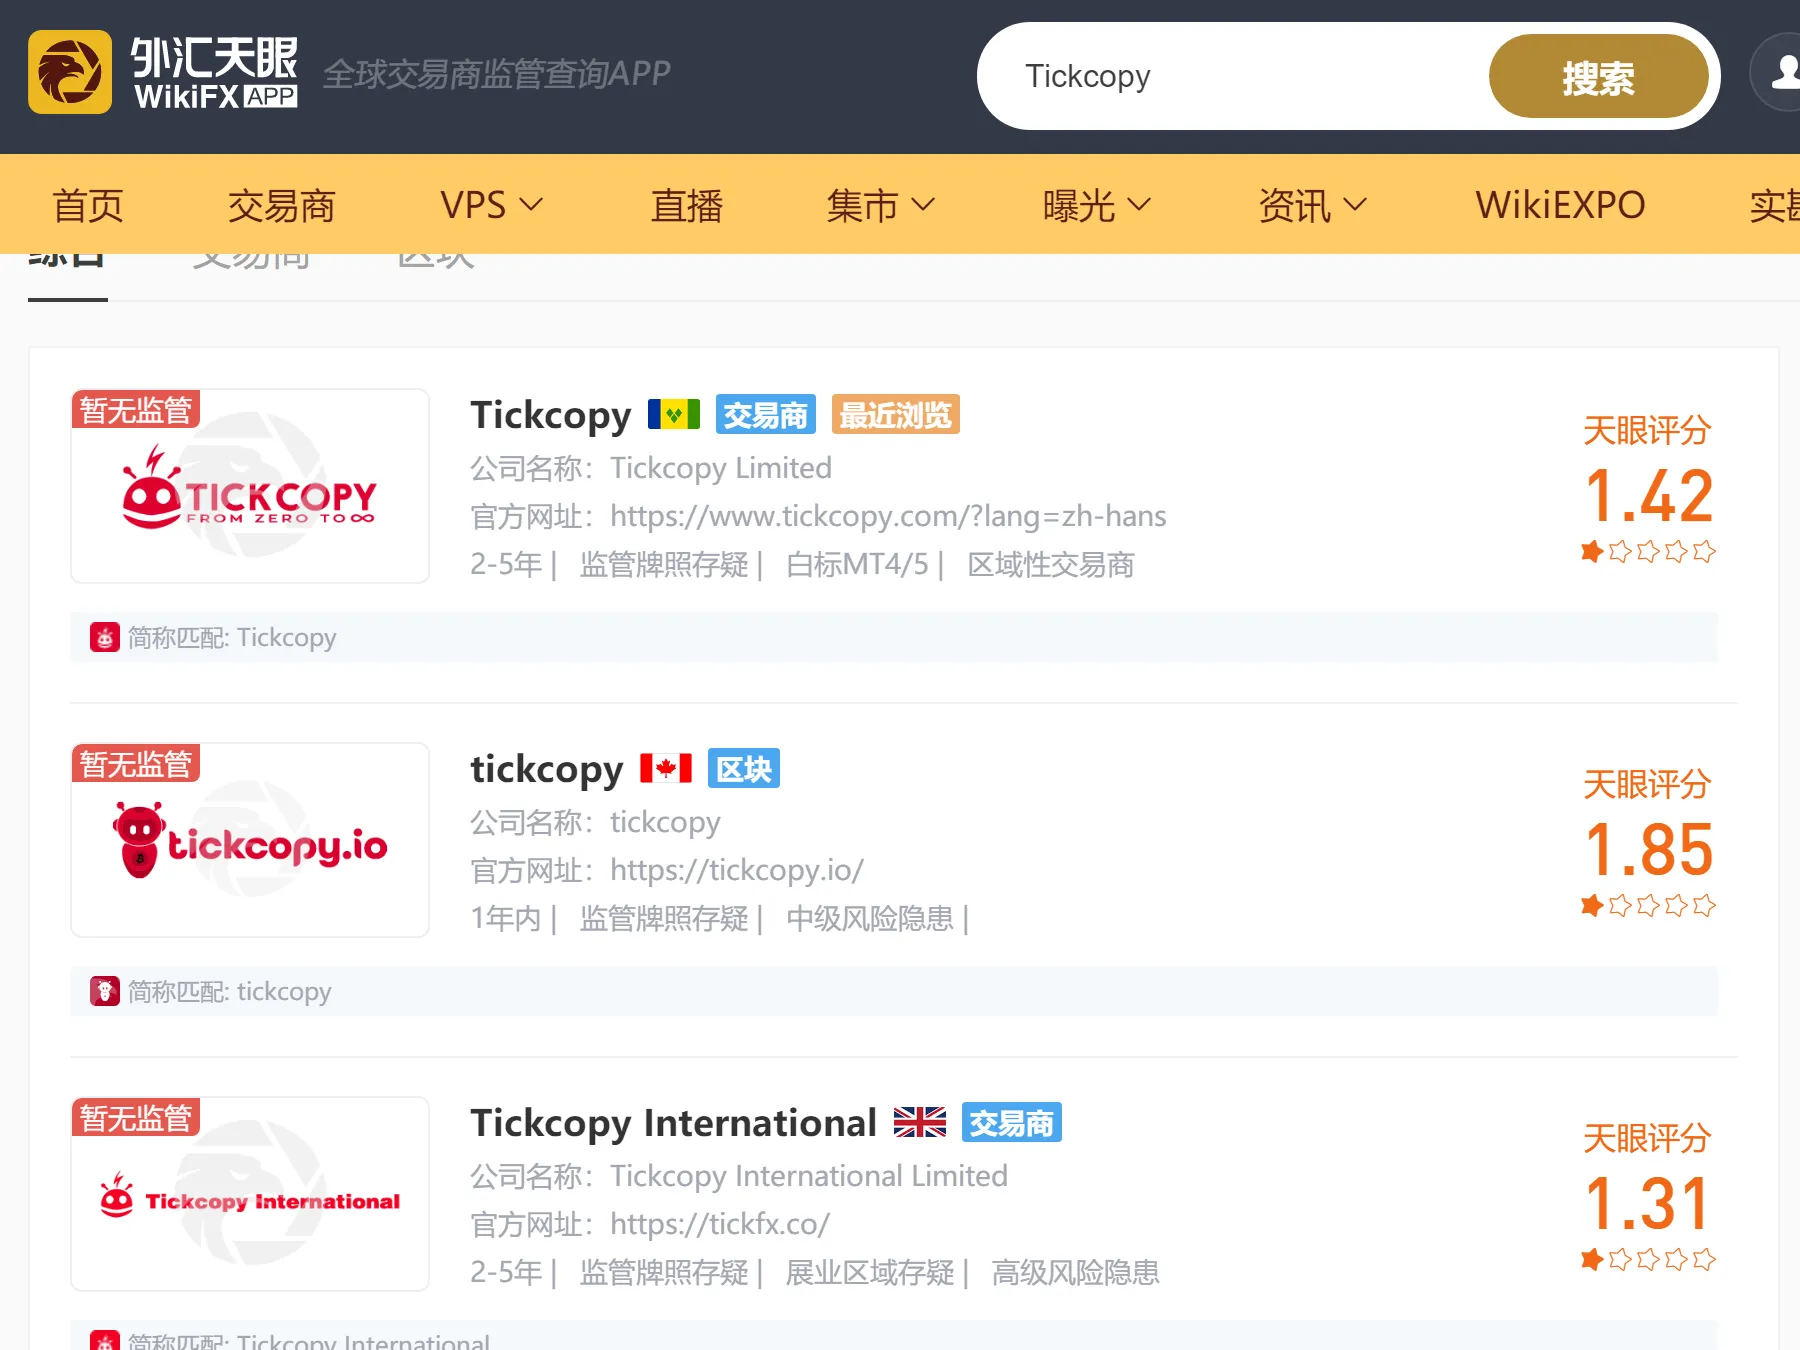Click the WikiFX APP wordmark
This screenshot has height=1350, width=1800.
coord(215,73)
